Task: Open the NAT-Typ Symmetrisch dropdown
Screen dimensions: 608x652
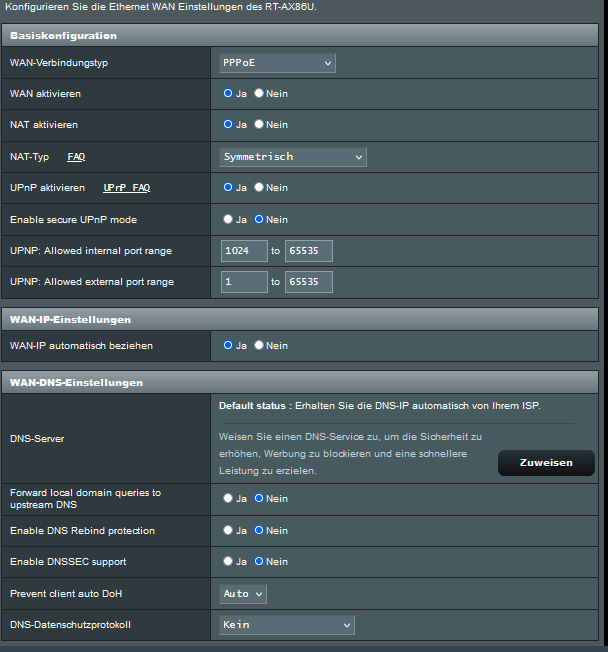Action: 293,157
